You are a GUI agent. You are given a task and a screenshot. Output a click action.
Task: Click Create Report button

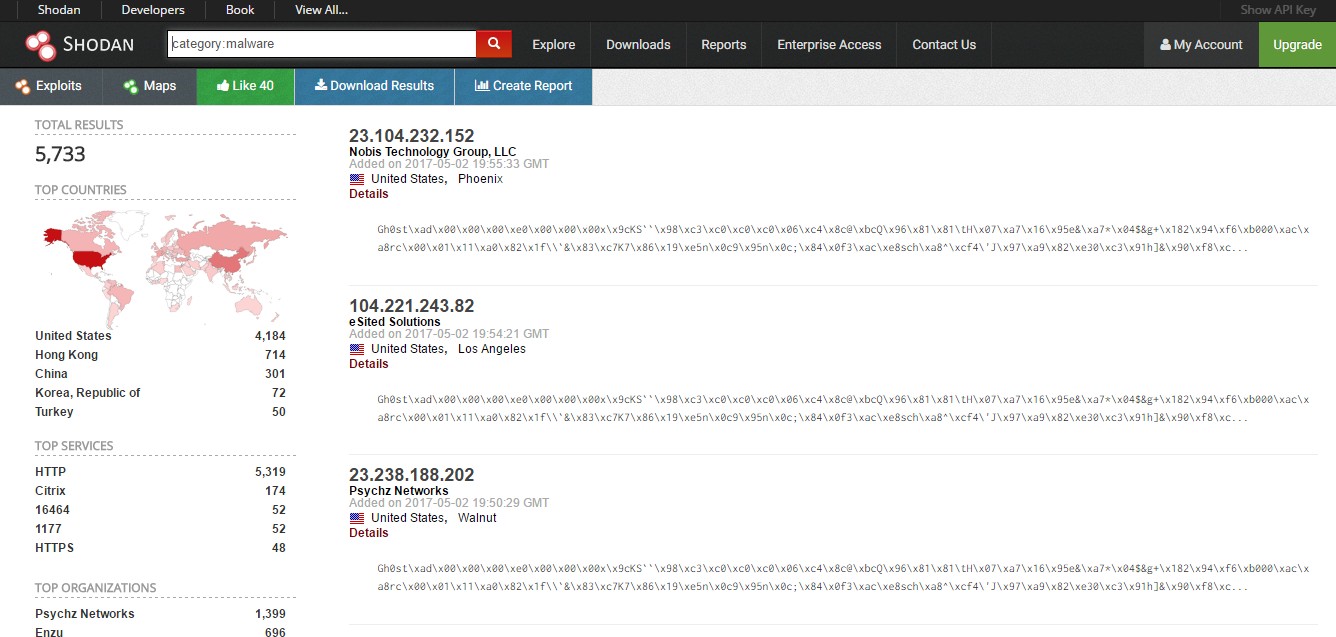(523, 86)
